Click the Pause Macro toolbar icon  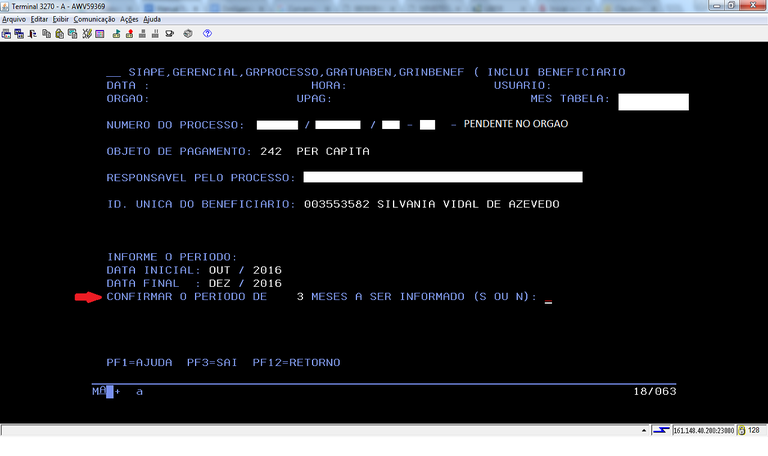tap(155, 34)
